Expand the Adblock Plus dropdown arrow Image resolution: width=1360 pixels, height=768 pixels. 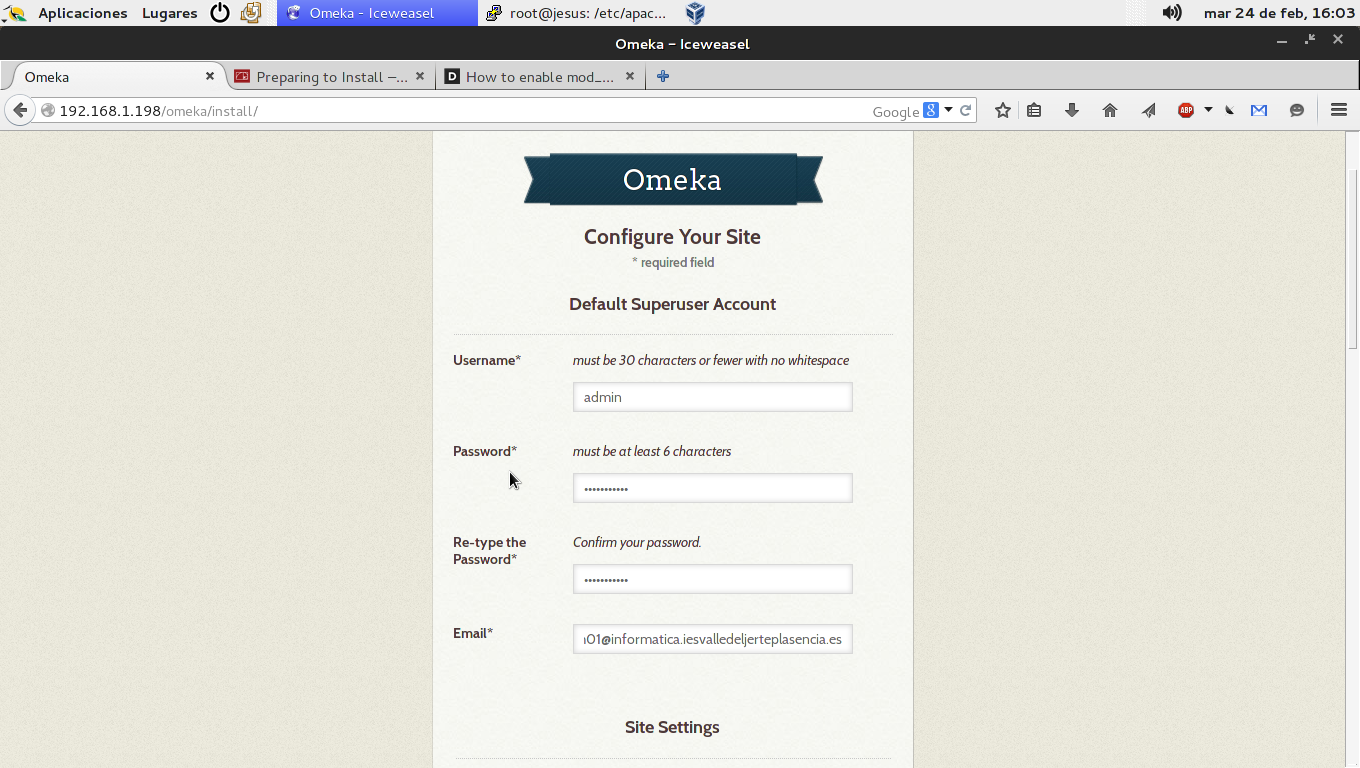click(x=1208, y=110)
